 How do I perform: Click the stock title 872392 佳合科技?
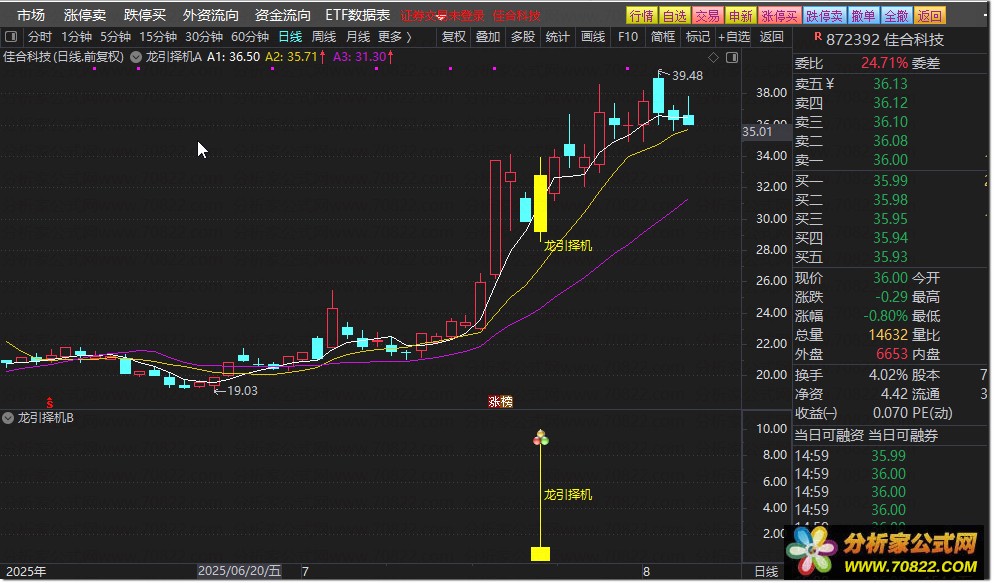click(x=885, y=40)
